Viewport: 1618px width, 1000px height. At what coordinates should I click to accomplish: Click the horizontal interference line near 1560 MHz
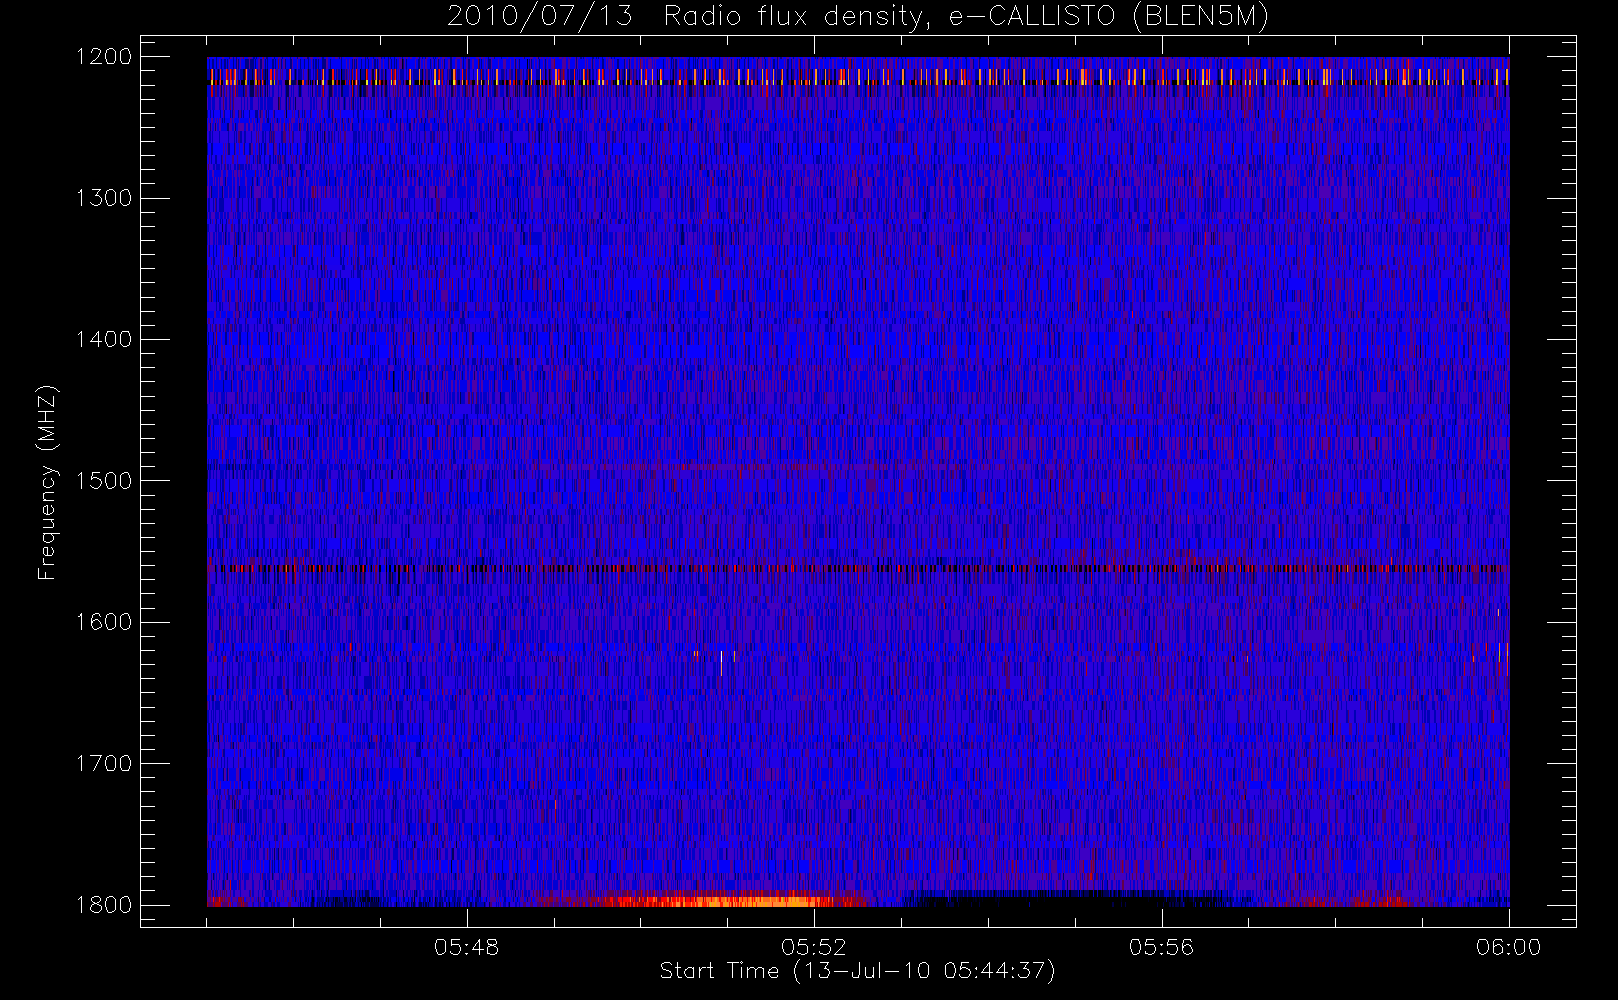tap(858, 568)
